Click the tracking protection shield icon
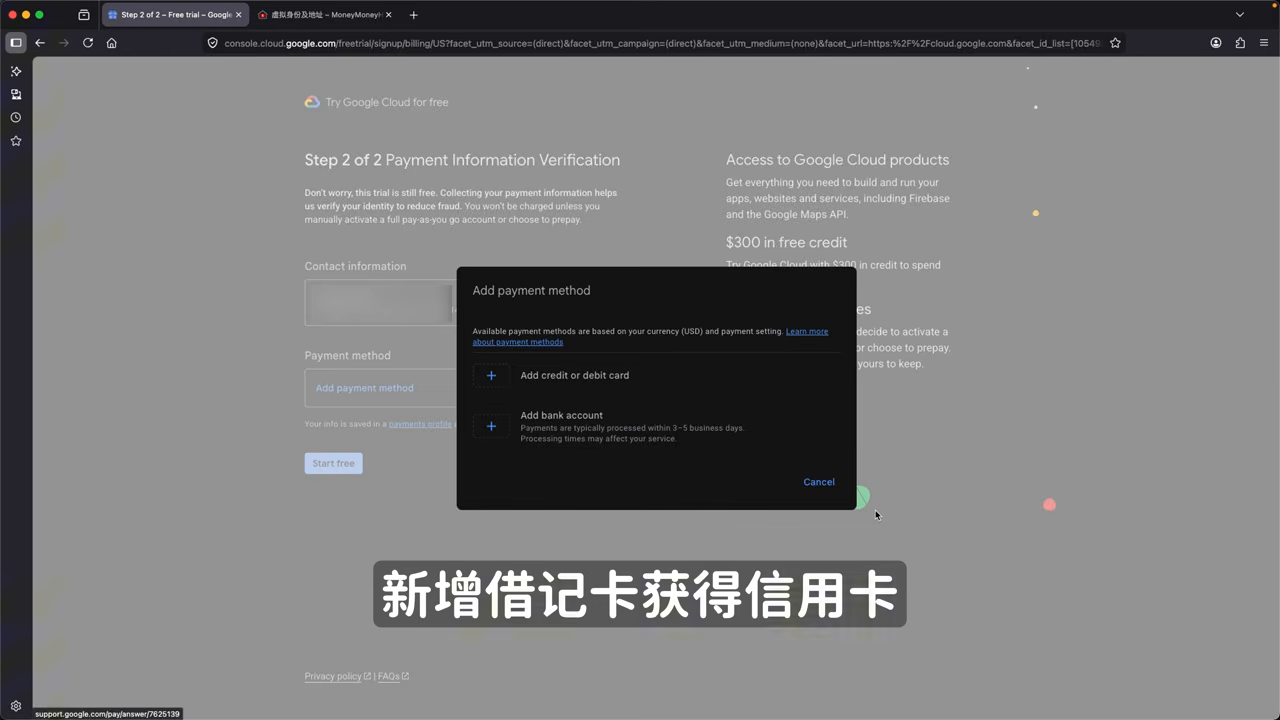The width and height of the screenshot is (1280, 720). click(x=212, y=43)
